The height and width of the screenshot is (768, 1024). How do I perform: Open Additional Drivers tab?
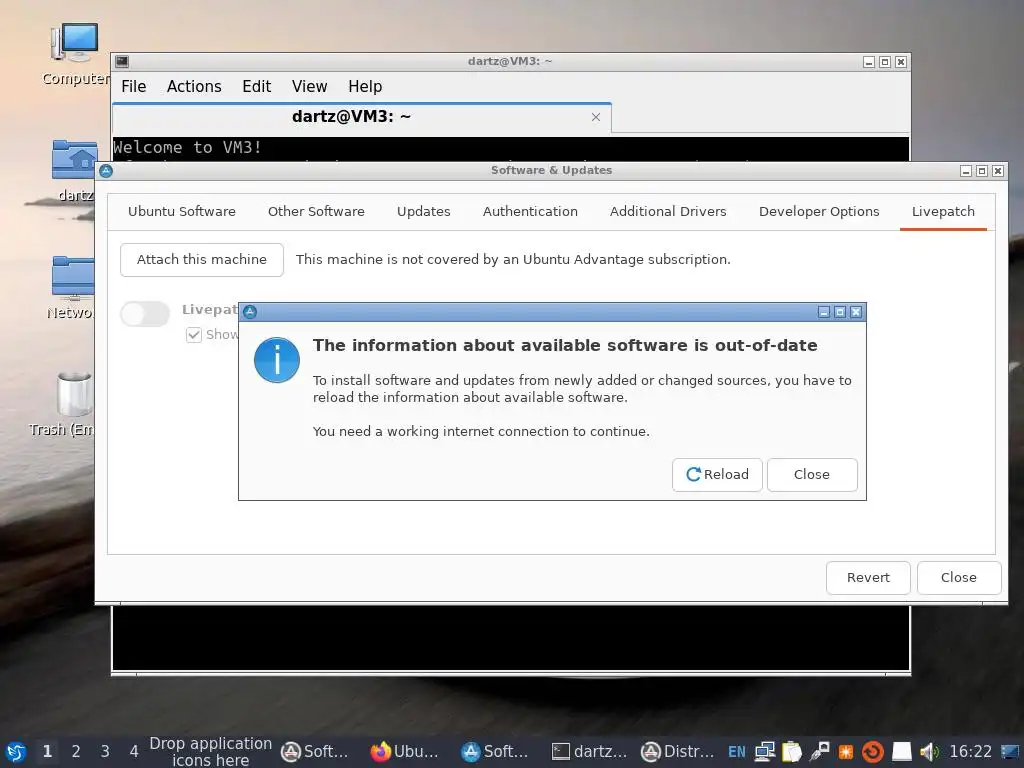pyautogui.click(x=668, y=211)
